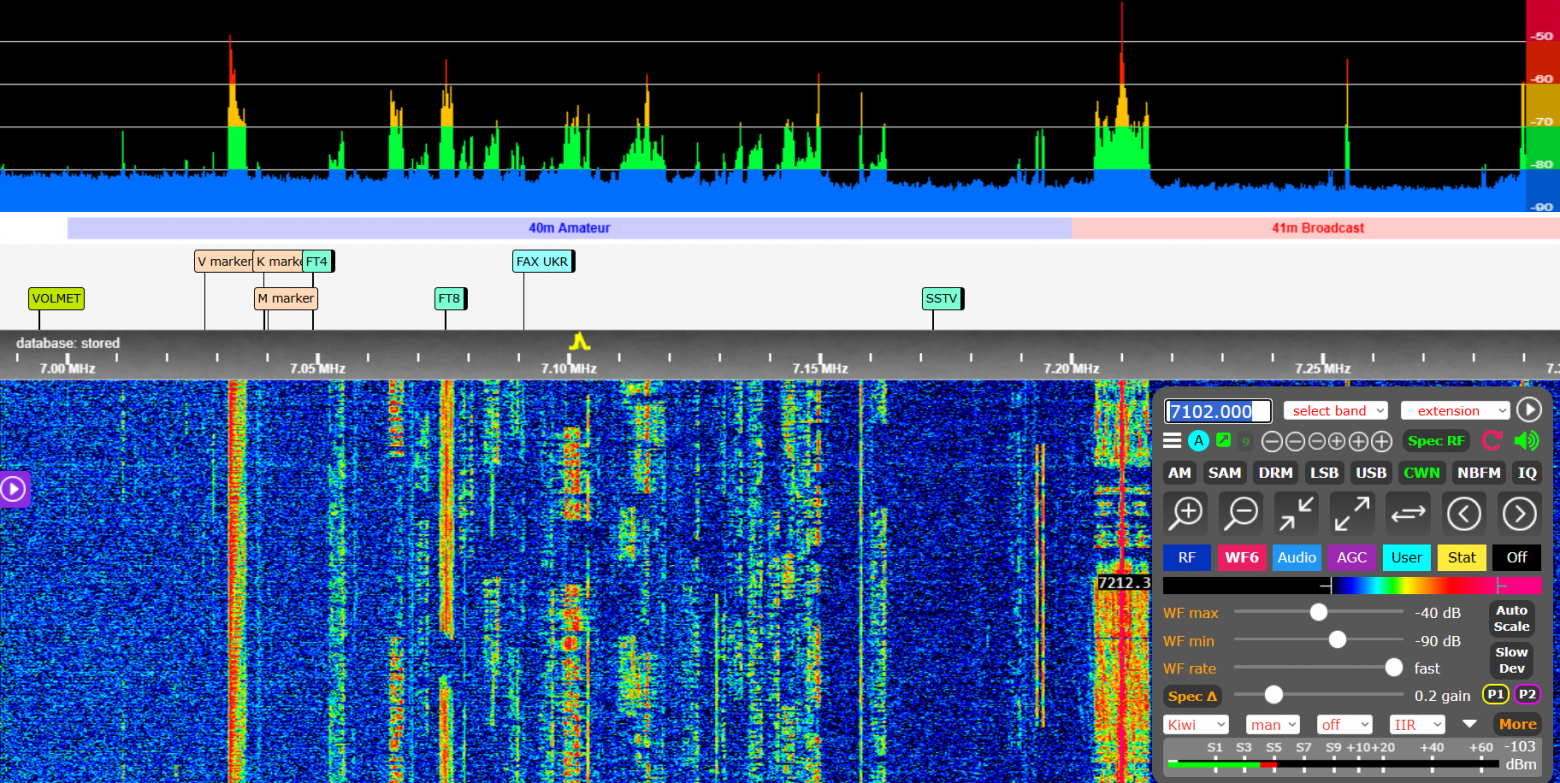Switch demodulation to USB mode
This screenshot has height=783, width=1560.
click(x=1371, y=472)
